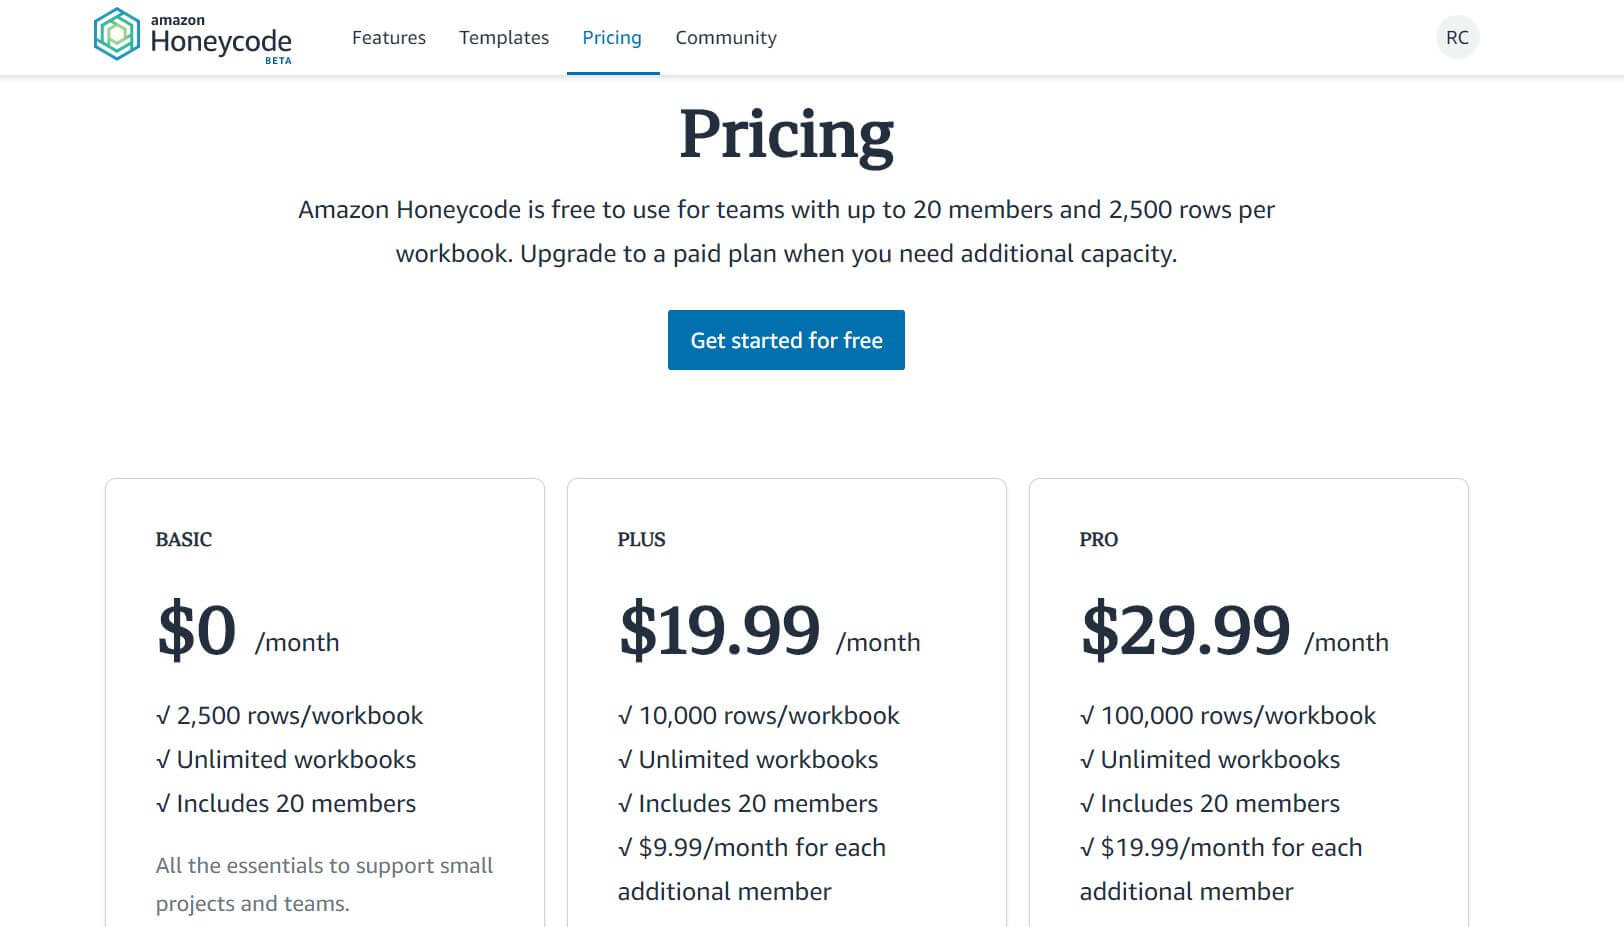Screen dimensions: 1624x927
Task: Visit the Community section
Action: (726, 38)
